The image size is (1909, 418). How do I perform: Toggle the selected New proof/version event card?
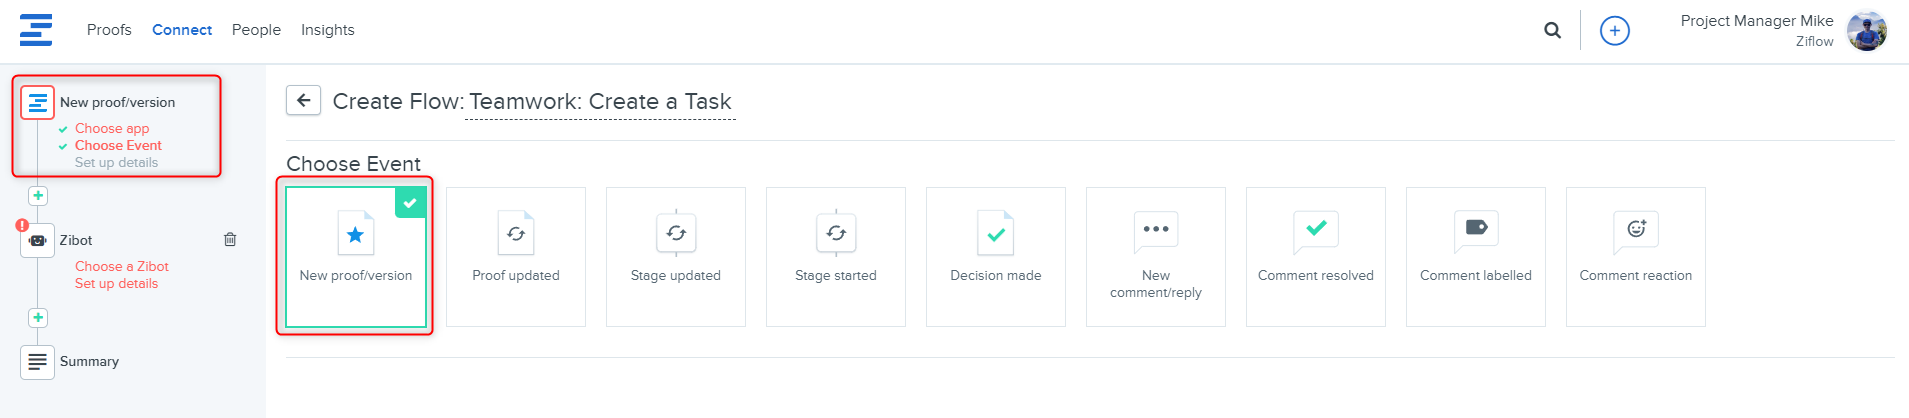356,257
